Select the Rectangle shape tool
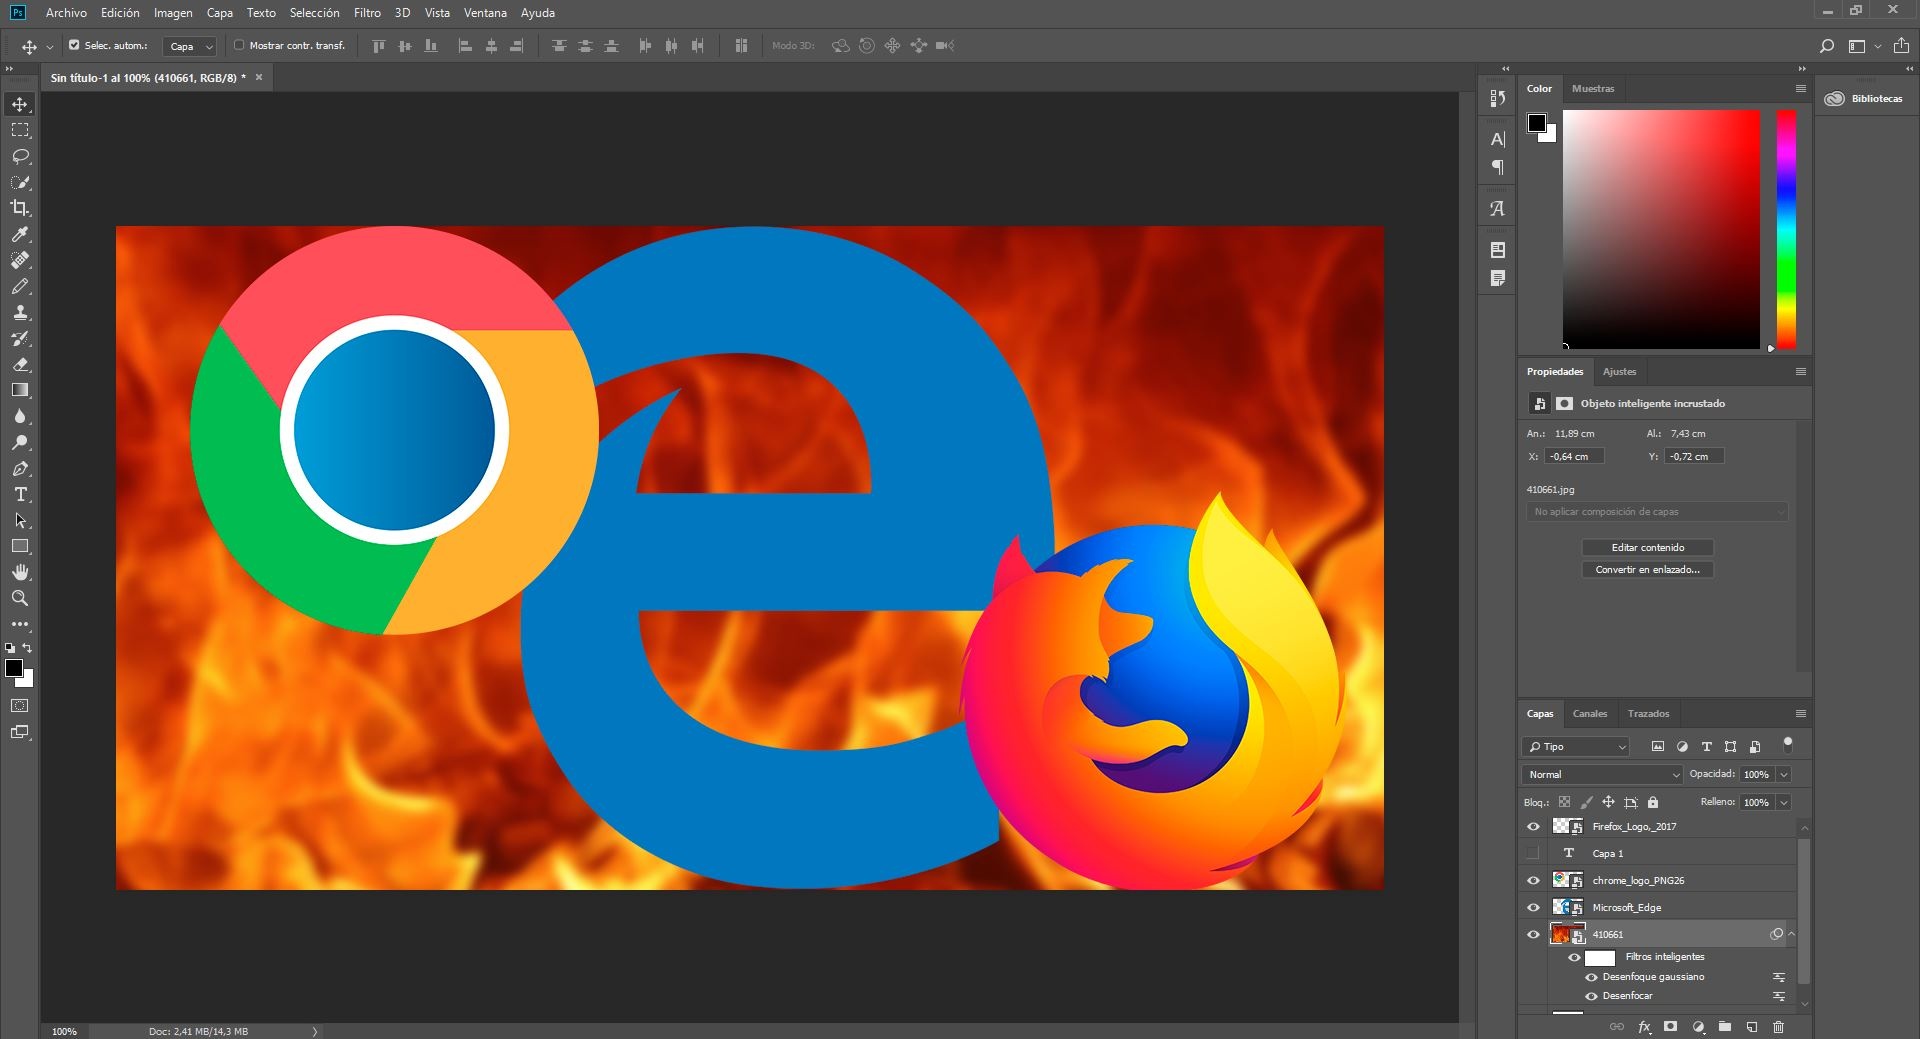 [x=20, y=546]
